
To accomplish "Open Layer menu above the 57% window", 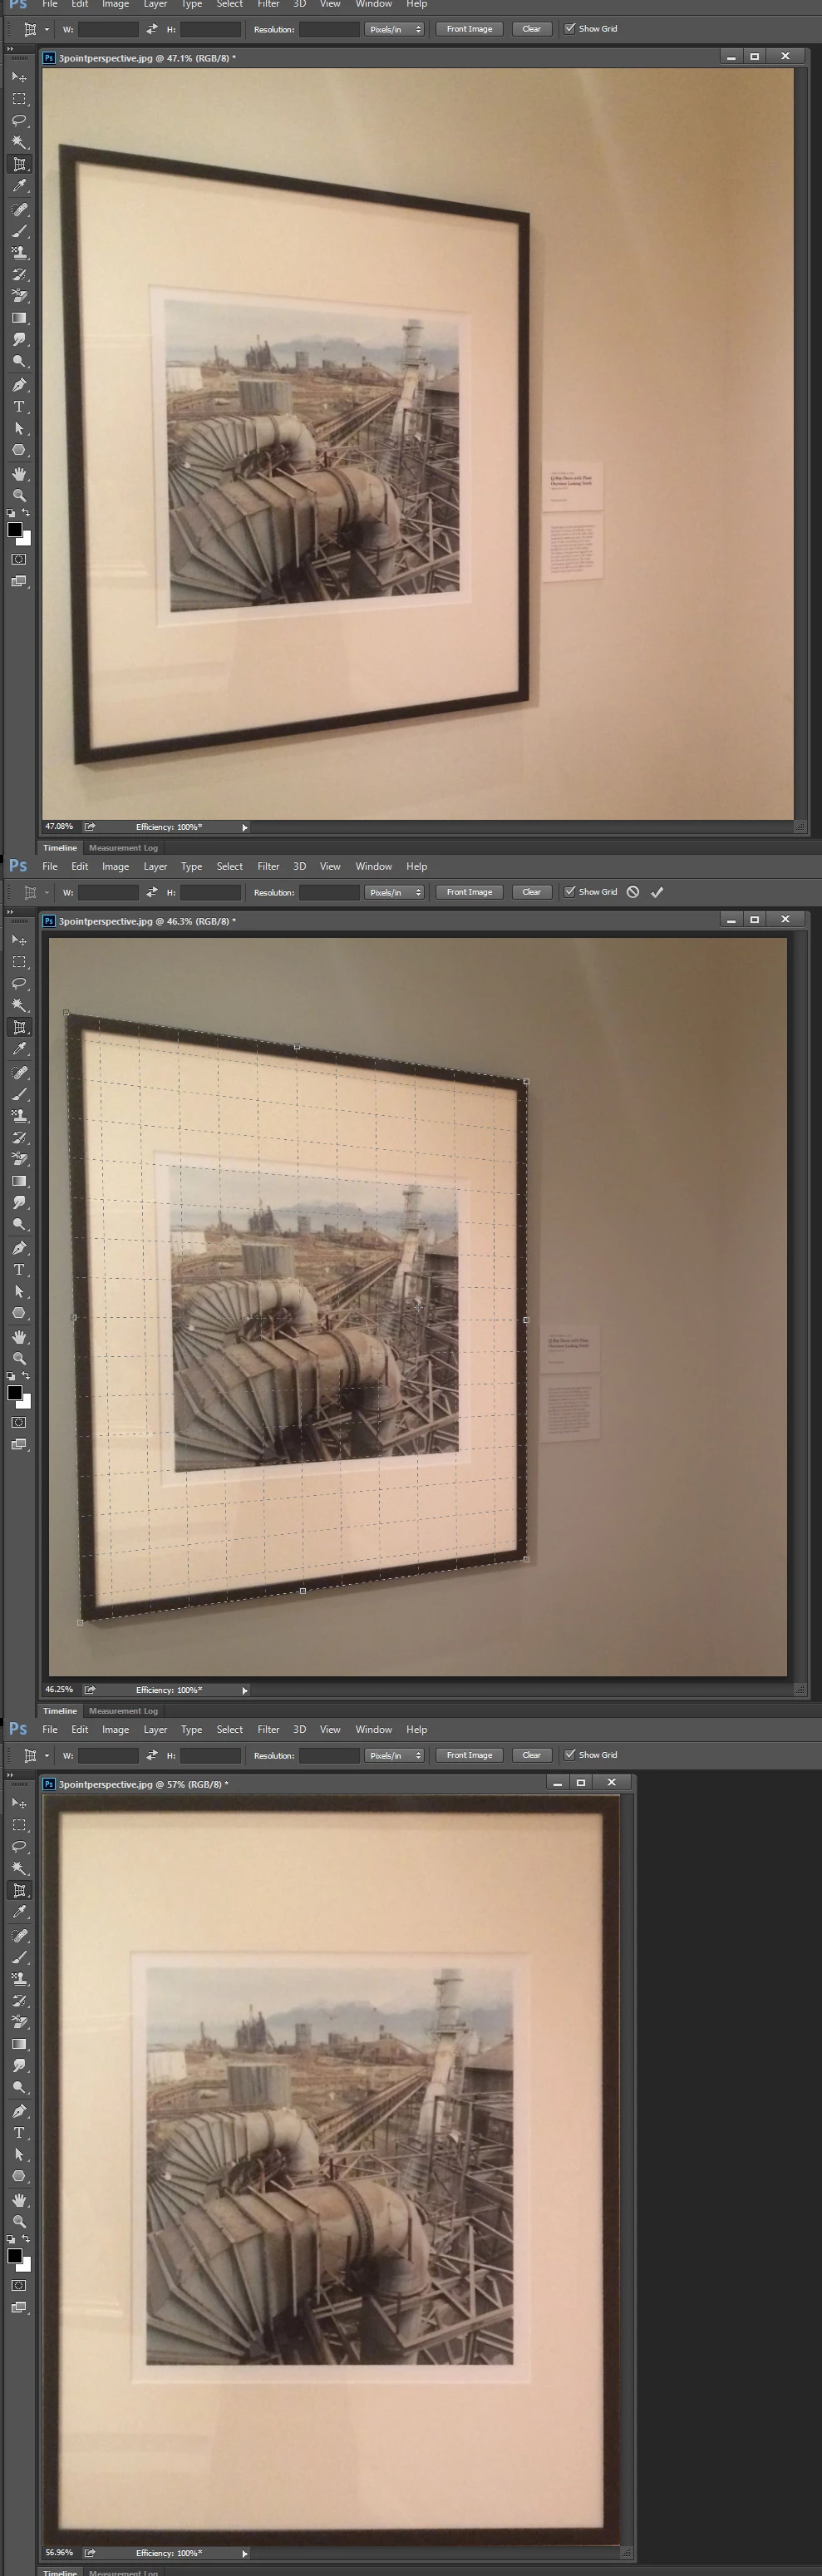I will pyautogui.click(x=155, y=1730).
